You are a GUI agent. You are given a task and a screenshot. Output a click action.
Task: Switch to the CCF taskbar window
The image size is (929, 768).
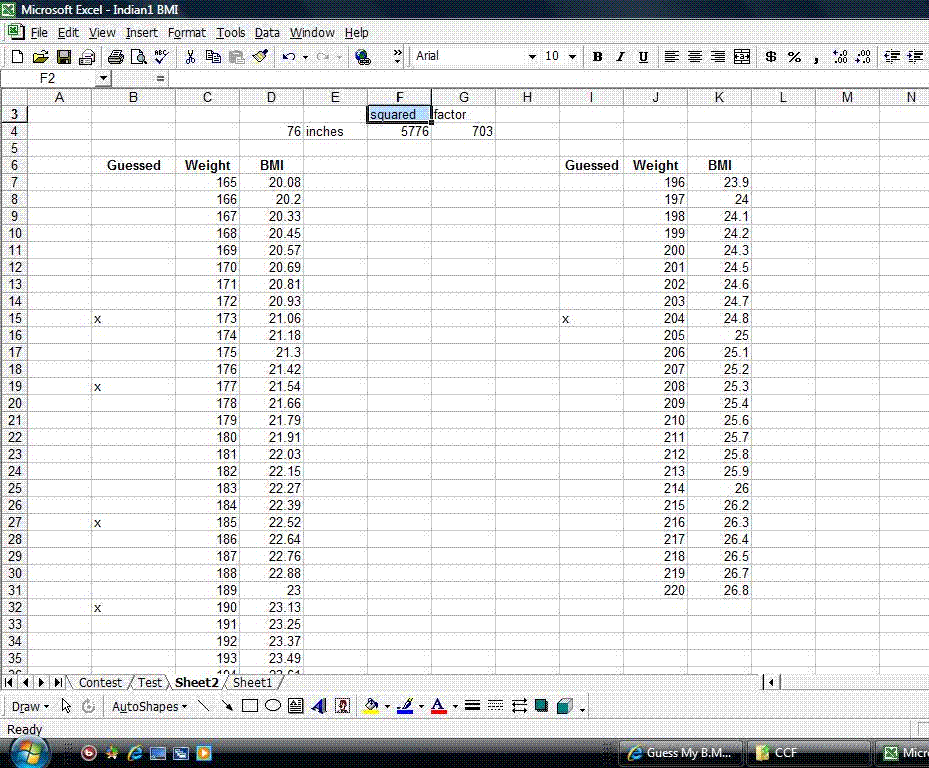(x=809, y=753)
